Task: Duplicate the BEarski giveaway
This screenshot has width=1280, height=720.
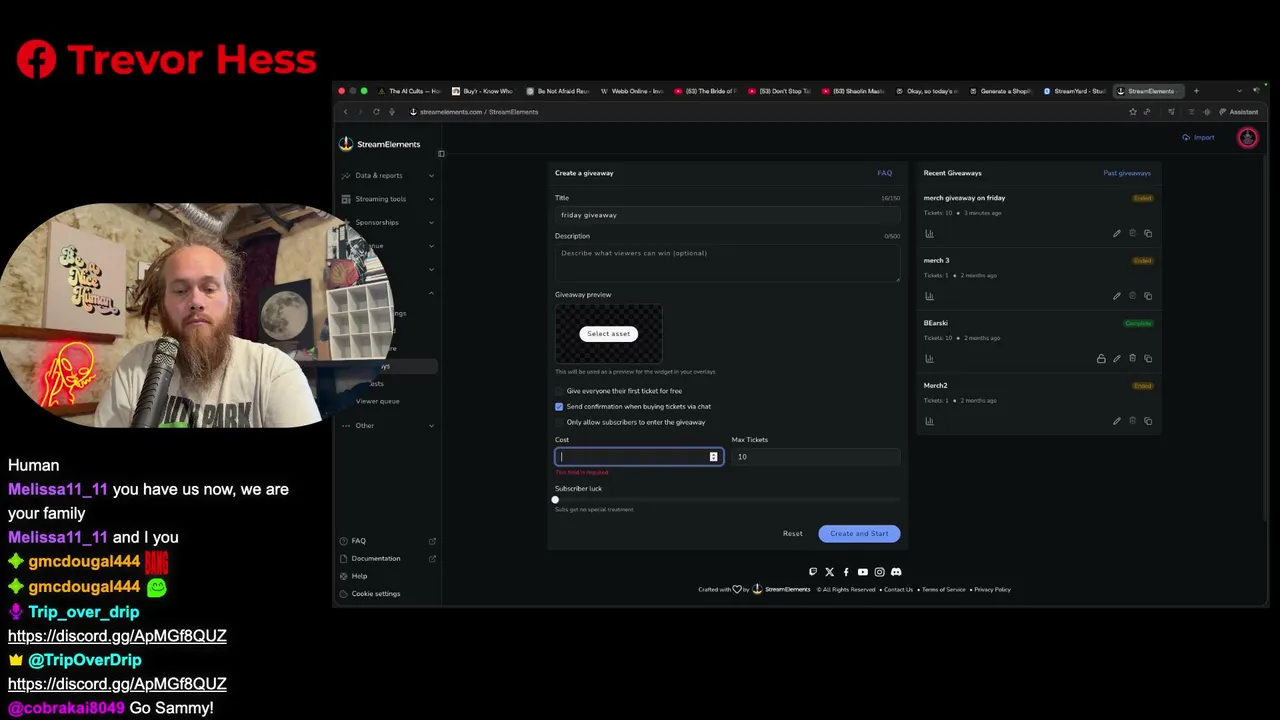Action: [x=1148, y=359]
